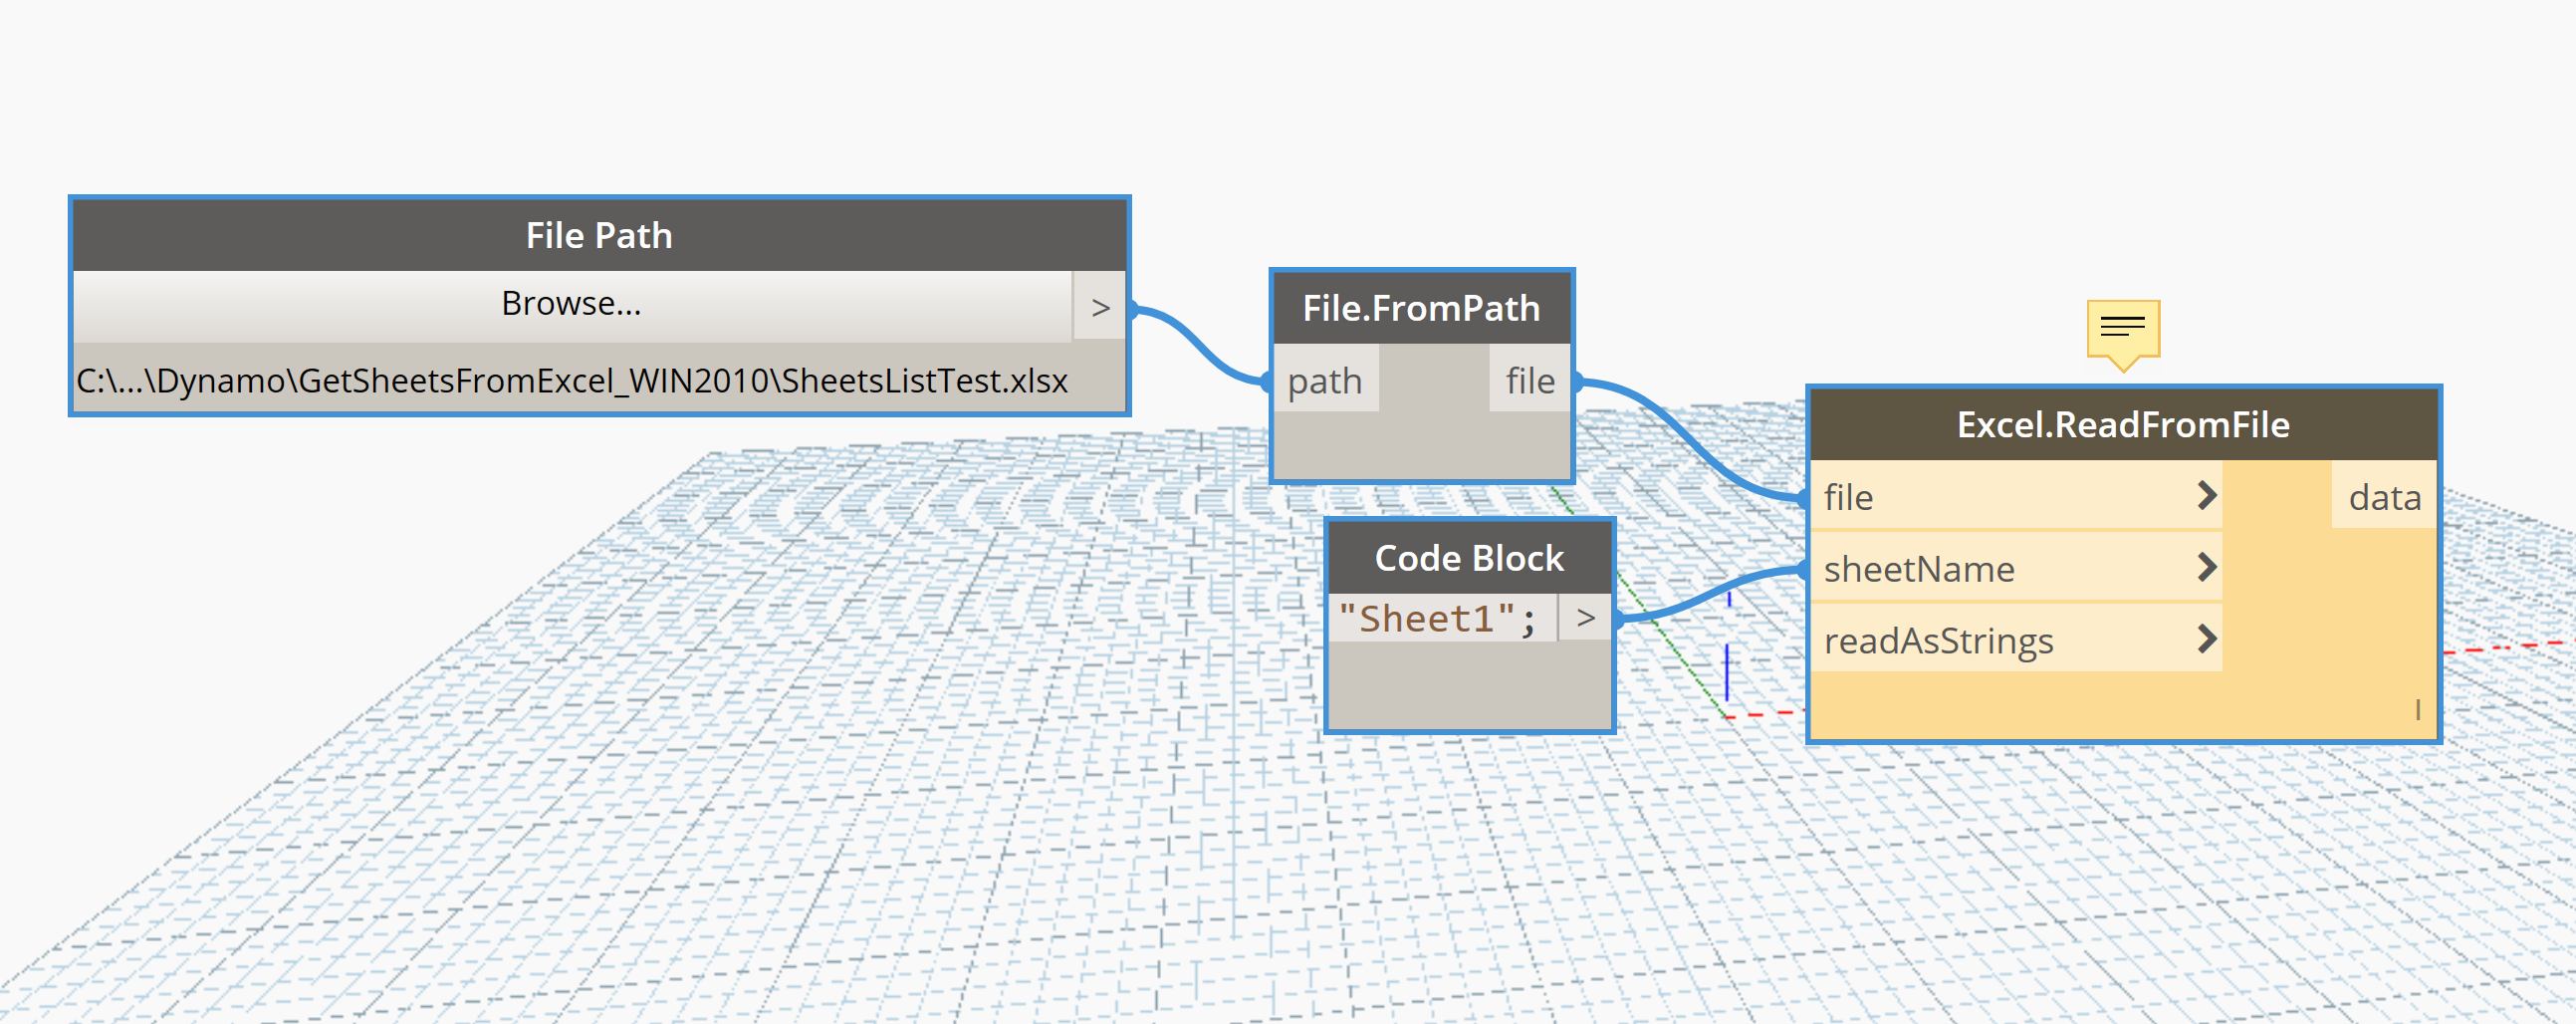Click the SheetsListTest.xlsx path text
2576x1024 pixels.
(570, 381)
